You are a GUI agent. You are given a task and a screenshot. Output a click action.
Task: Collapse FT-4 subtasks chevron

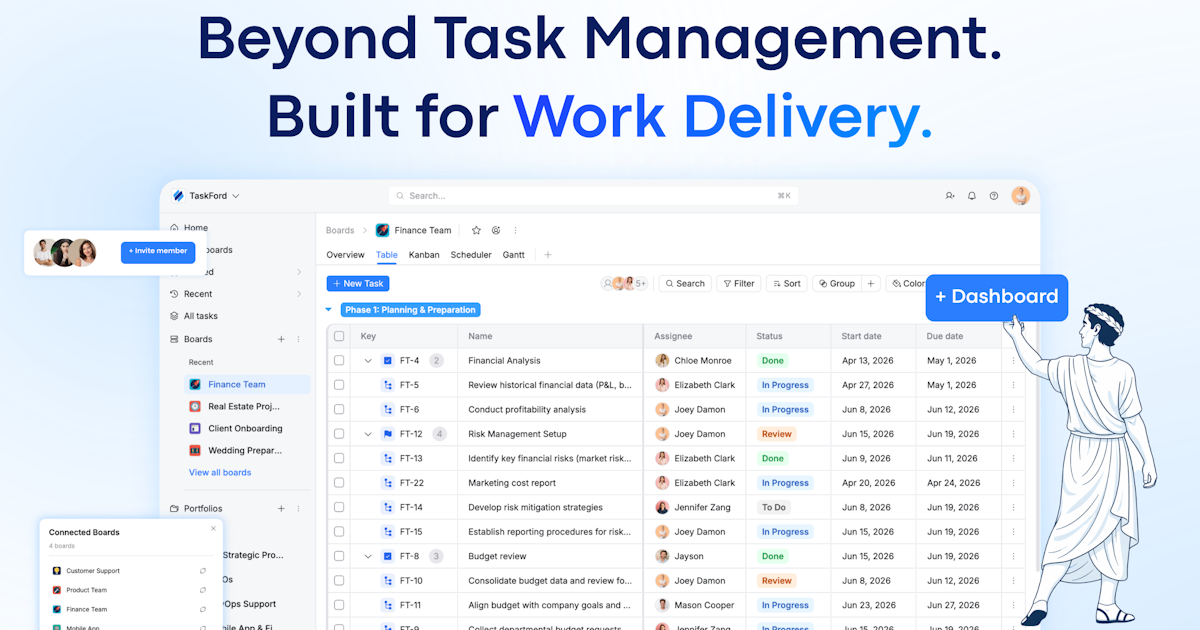point(367,361)
